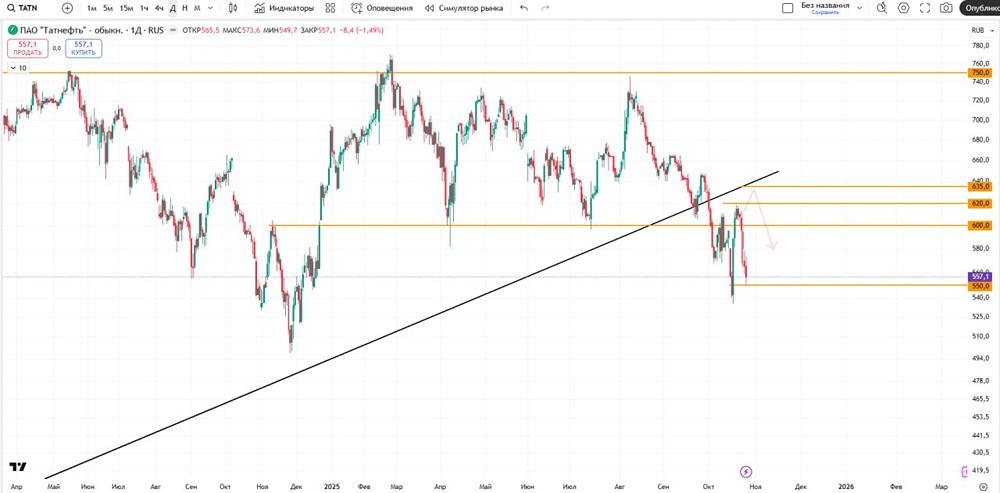The width and height of the screenshot is (1000, 493).
Task: Select the monthly М timeframe
Action: click(x=197, y=8)
